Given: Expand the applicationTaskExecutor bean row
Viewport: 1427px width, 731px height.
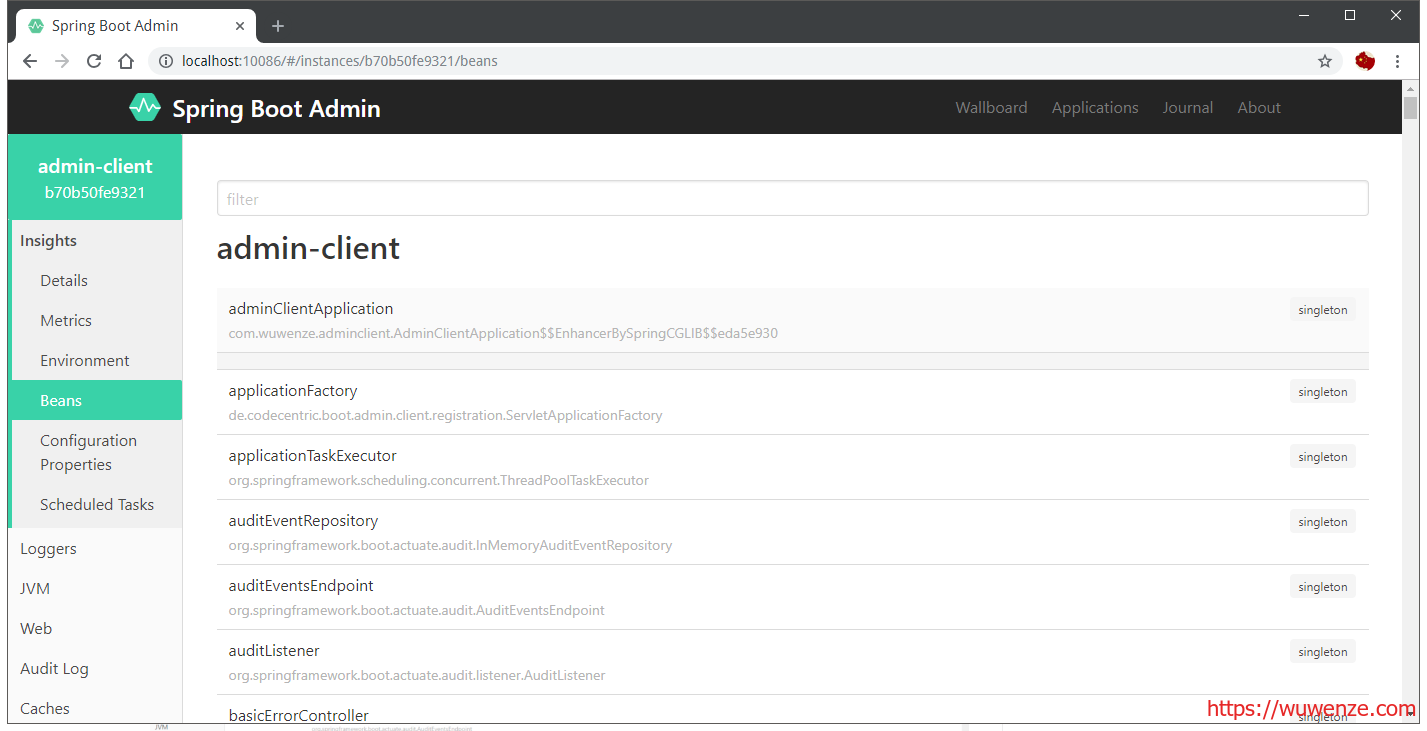Looking at the screenshot, I should pos(792,467).
